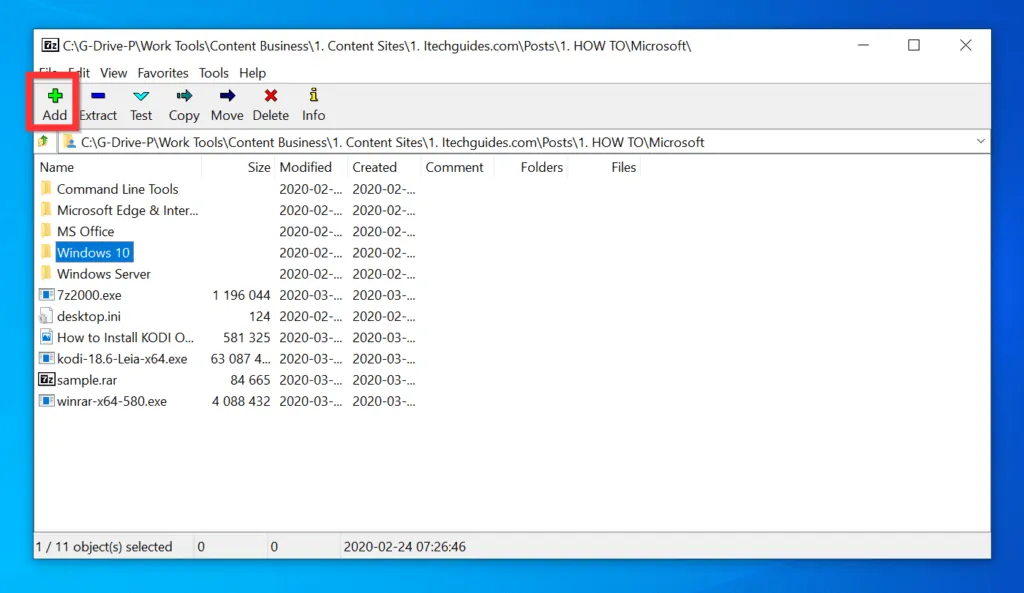Sort by the Modified column header
The height and width of the screenshot is (593, 1024).
coord(308,167)
